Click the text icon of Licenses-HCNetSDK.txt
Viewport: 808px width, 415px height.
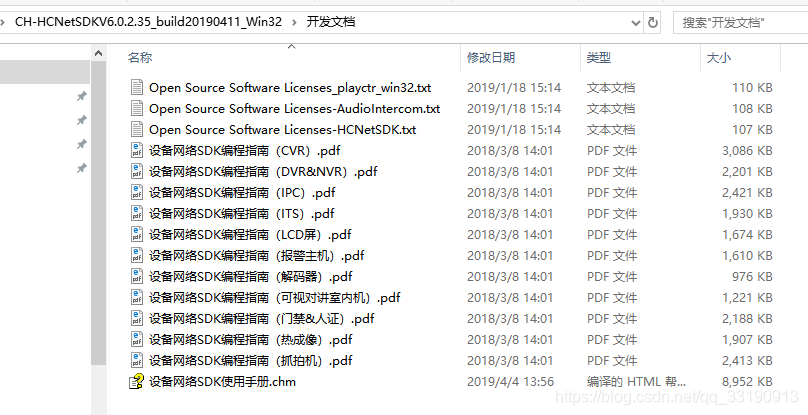[x=137, y=129]
